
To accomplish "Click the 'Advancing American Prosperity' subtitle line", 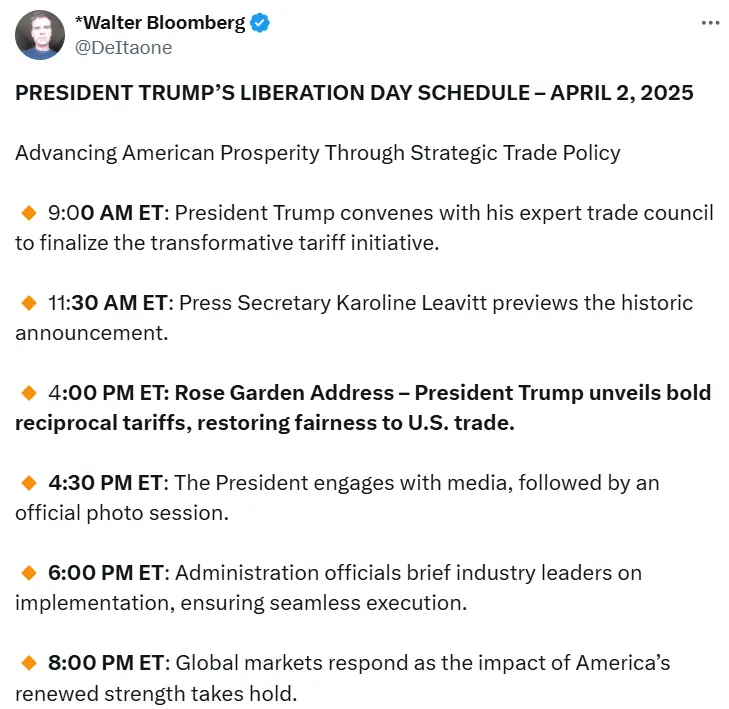I will click(x=318, y=153).
